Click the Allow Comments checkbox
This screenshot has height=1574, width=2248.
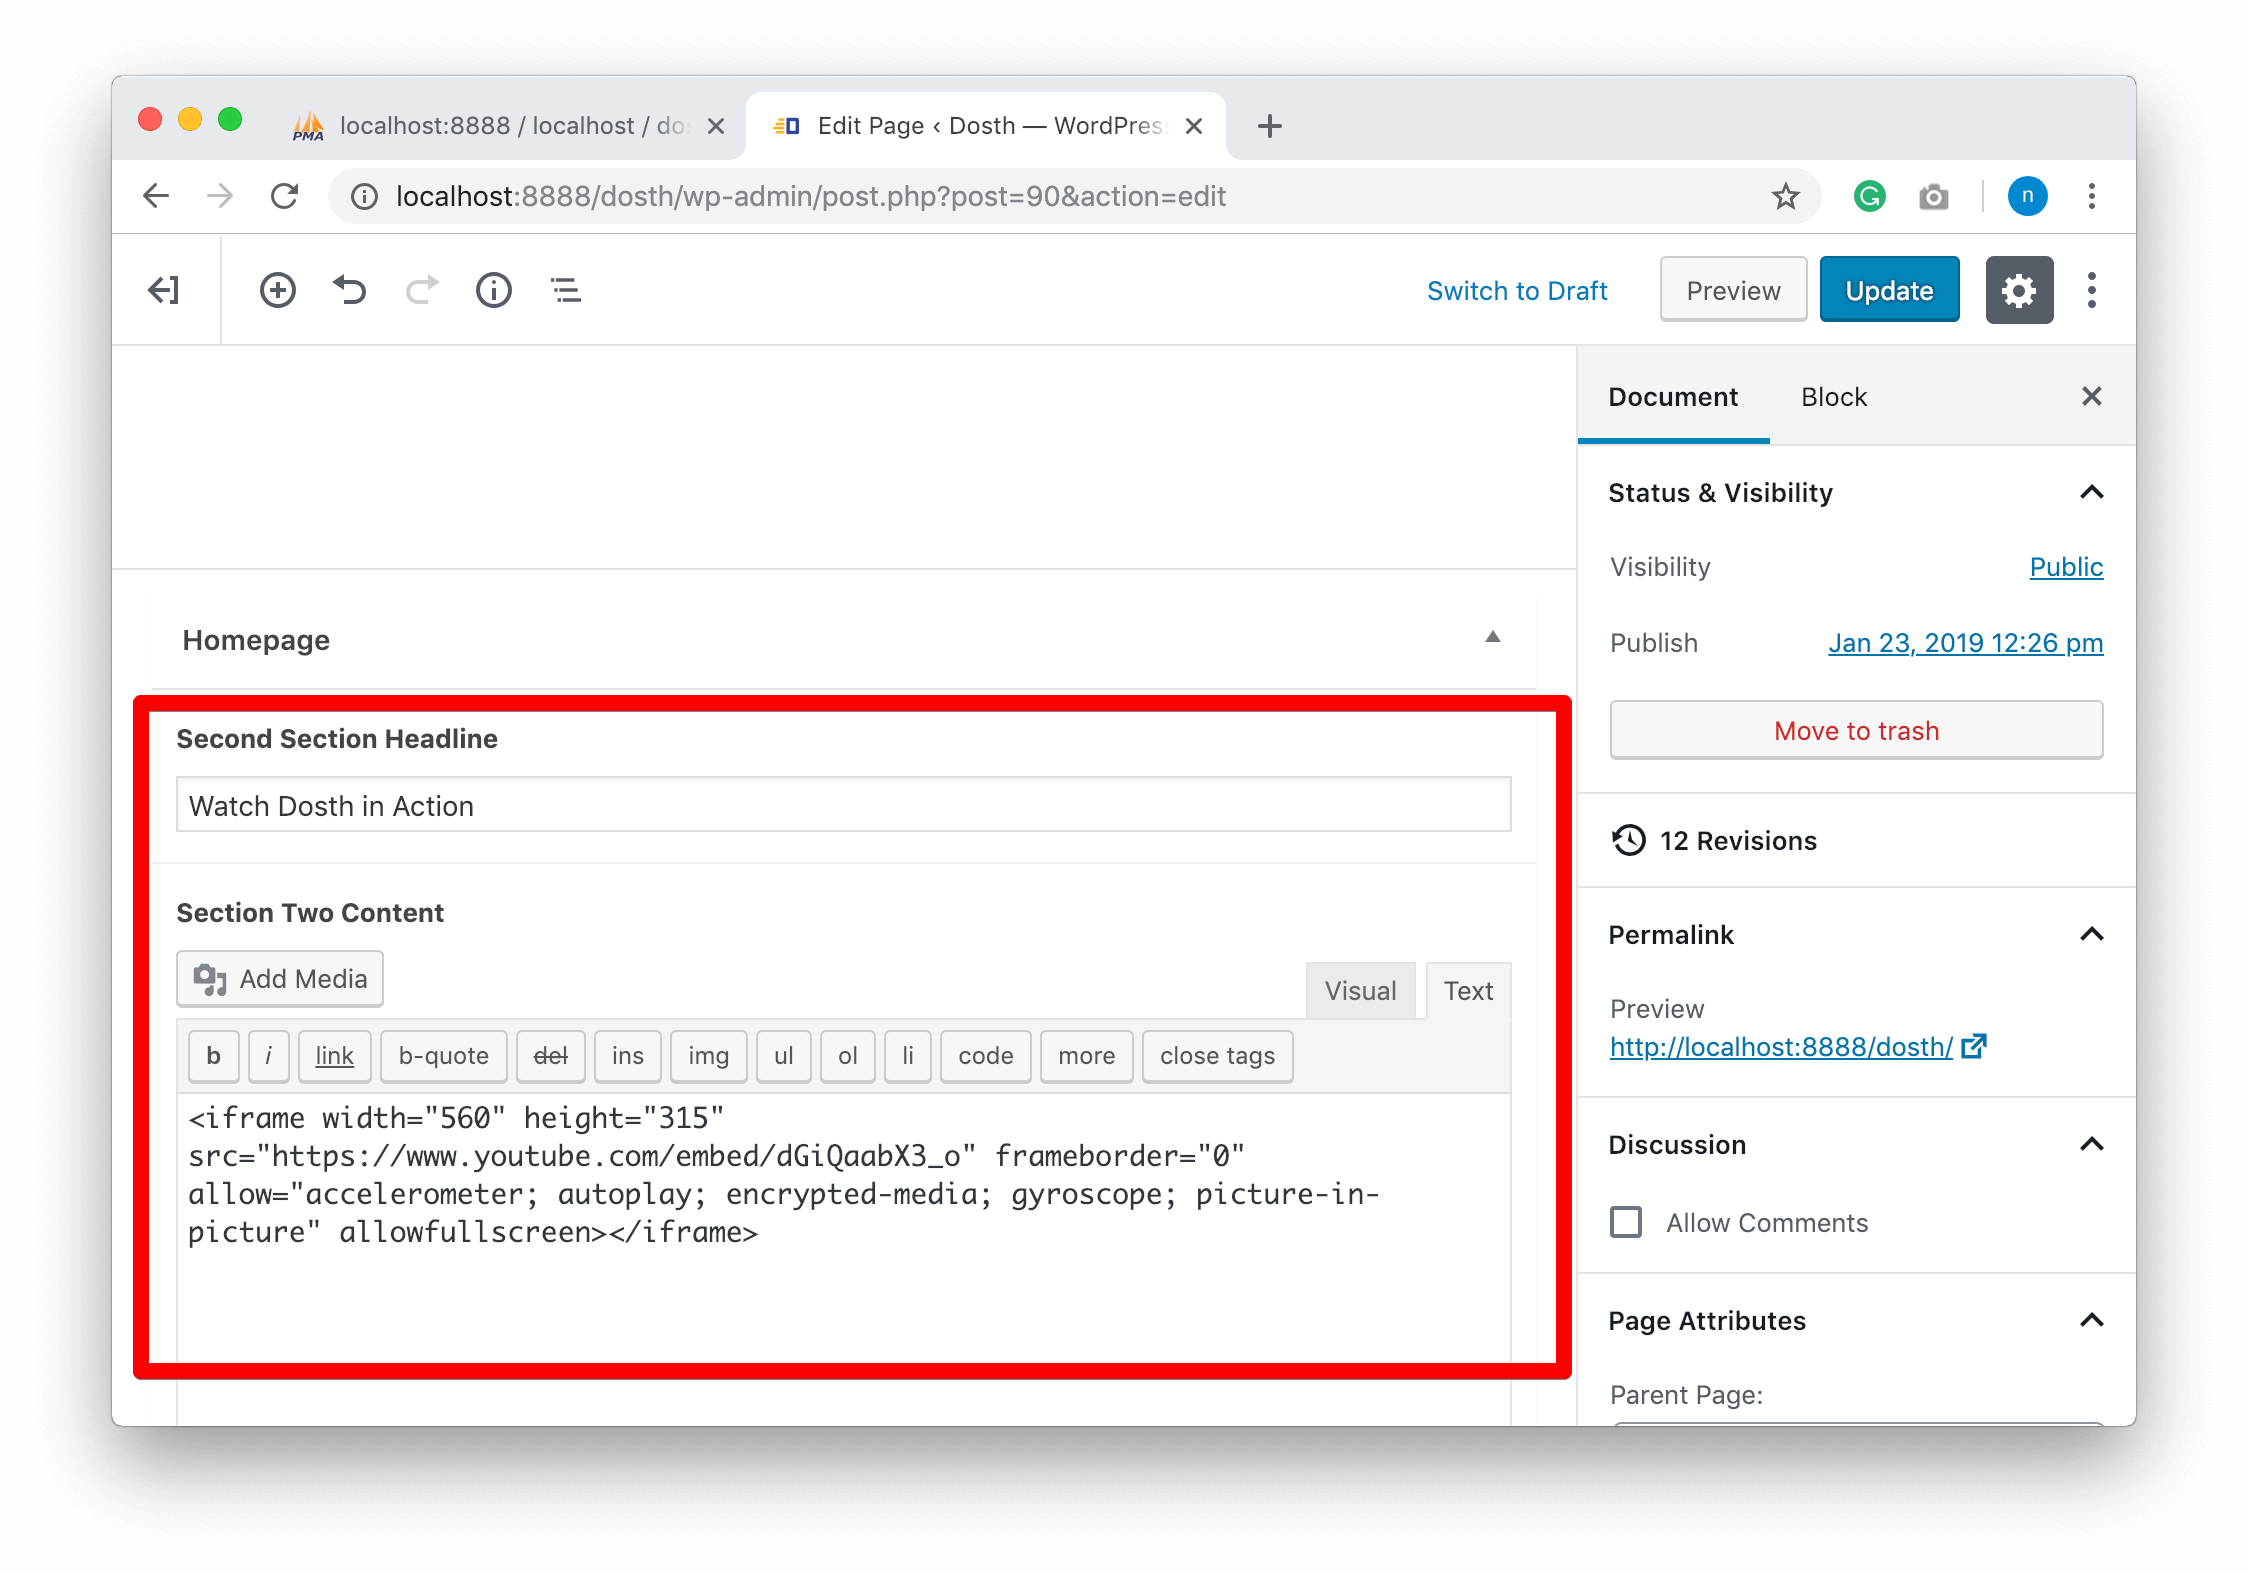click(x=1626, y=1223)
